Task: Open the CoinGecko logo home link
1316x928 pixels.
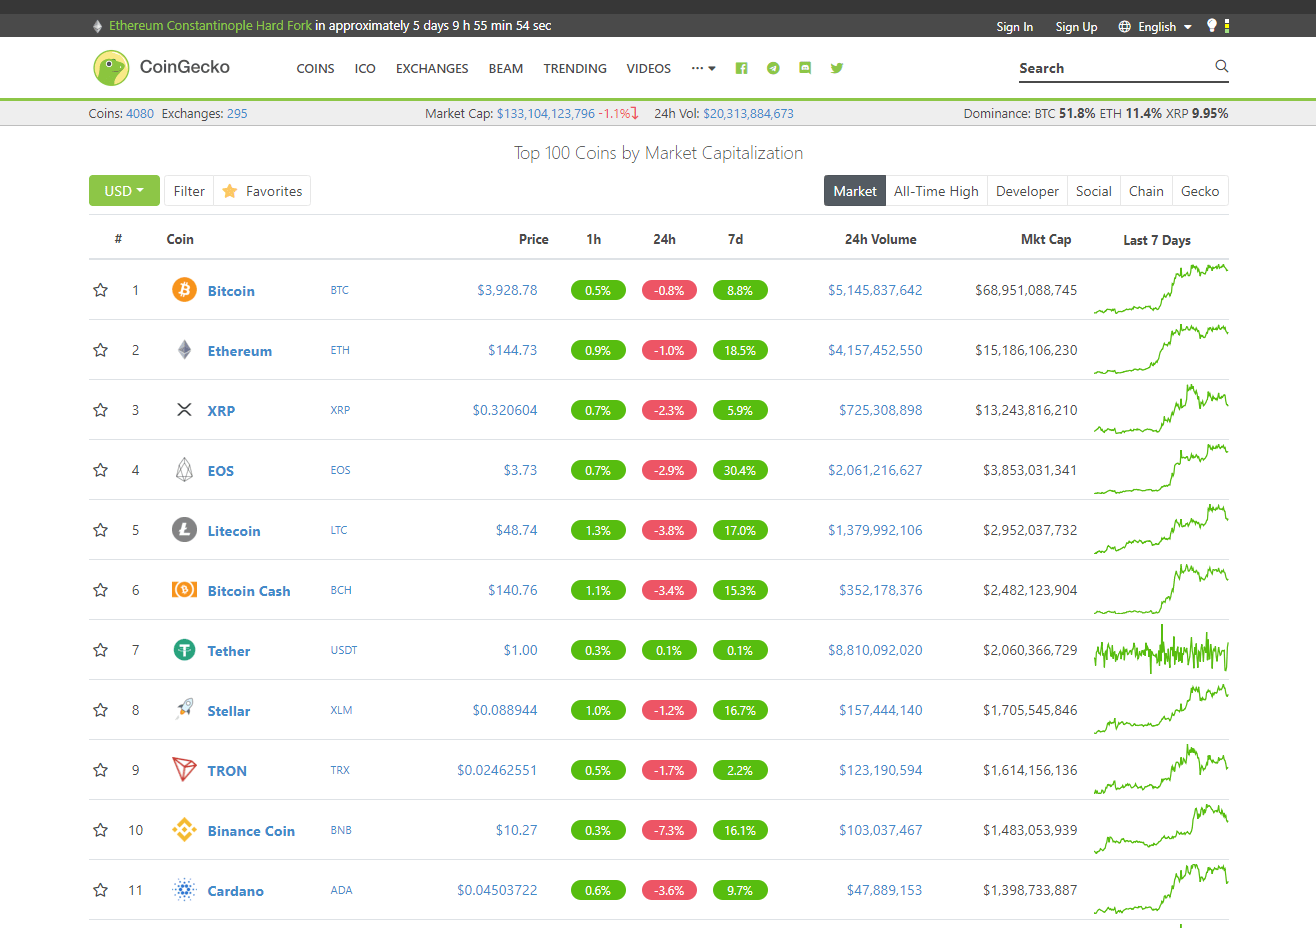Action: [x=161, y=67]
